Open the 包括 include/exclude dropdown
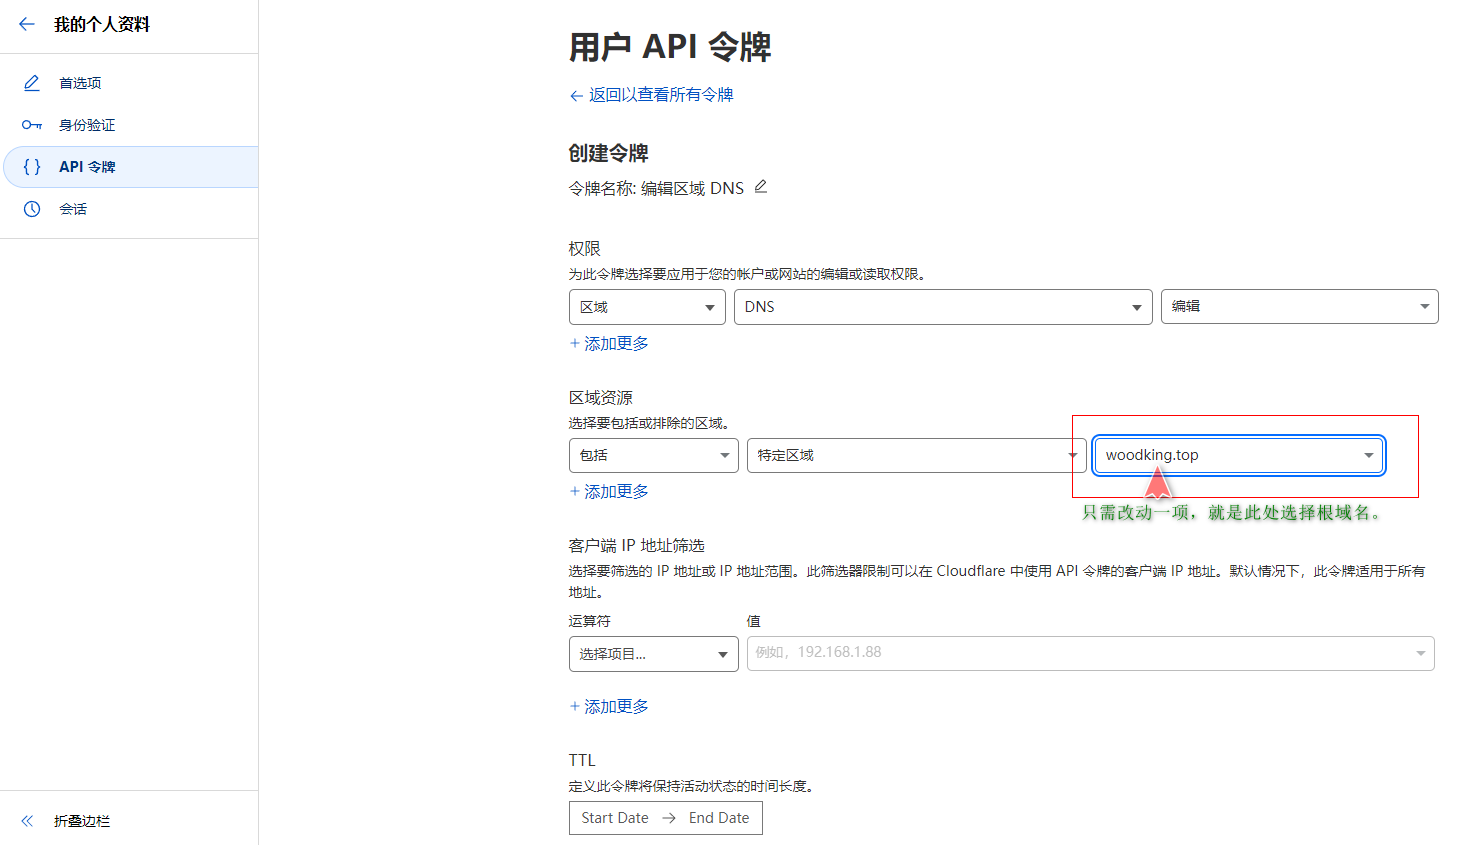The image size is (1483, 845). (653, 455)
